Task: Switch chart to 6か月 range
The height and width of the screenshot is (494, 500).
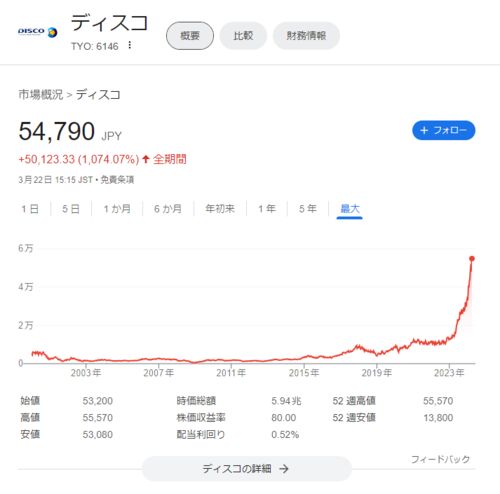Action: click(x=168, y=209)
